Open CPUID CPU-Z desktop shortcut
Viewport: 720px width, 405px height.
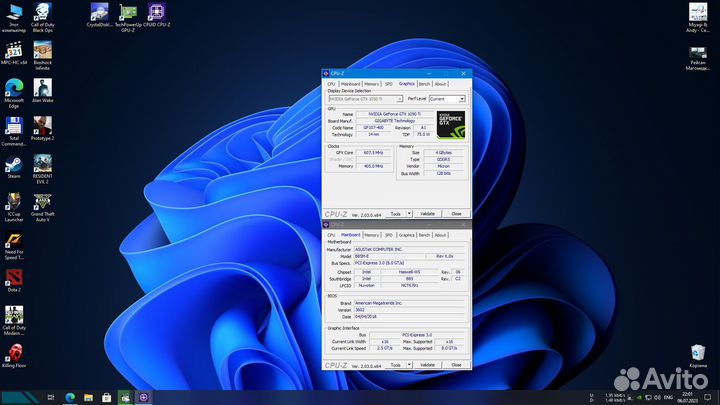(x=157, y=15)
